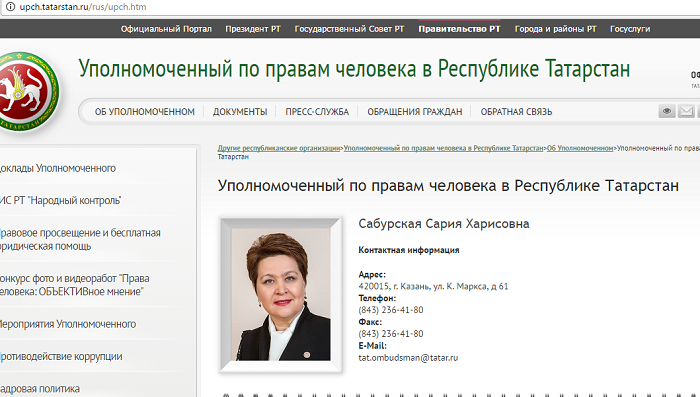The height and width of the screenshot is (397, 700).
Task: Open the envelope mail icon
Action: [686, 111]
